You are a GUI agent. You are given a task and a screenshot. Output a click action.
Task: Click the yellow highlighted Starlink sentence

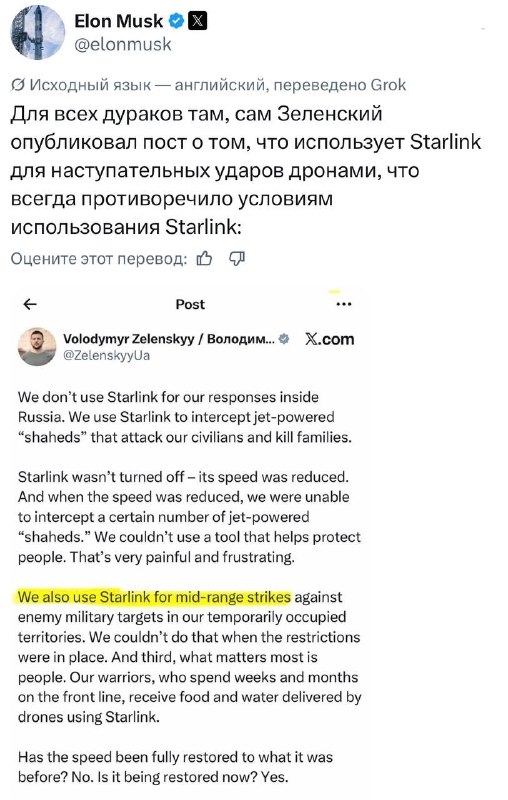(x=155, y=597)
